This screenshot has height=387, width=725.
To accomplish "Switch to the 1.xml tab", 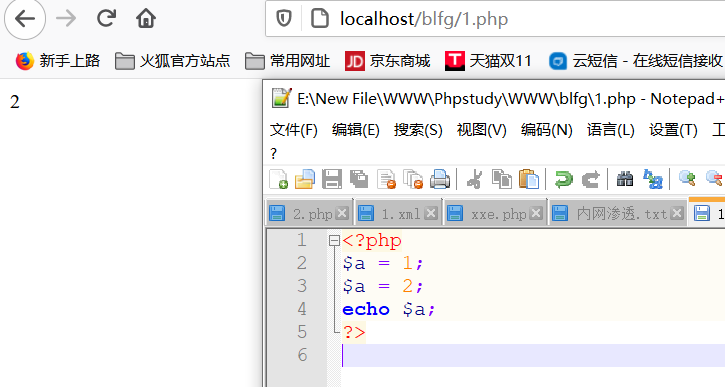I will point(398,214).
